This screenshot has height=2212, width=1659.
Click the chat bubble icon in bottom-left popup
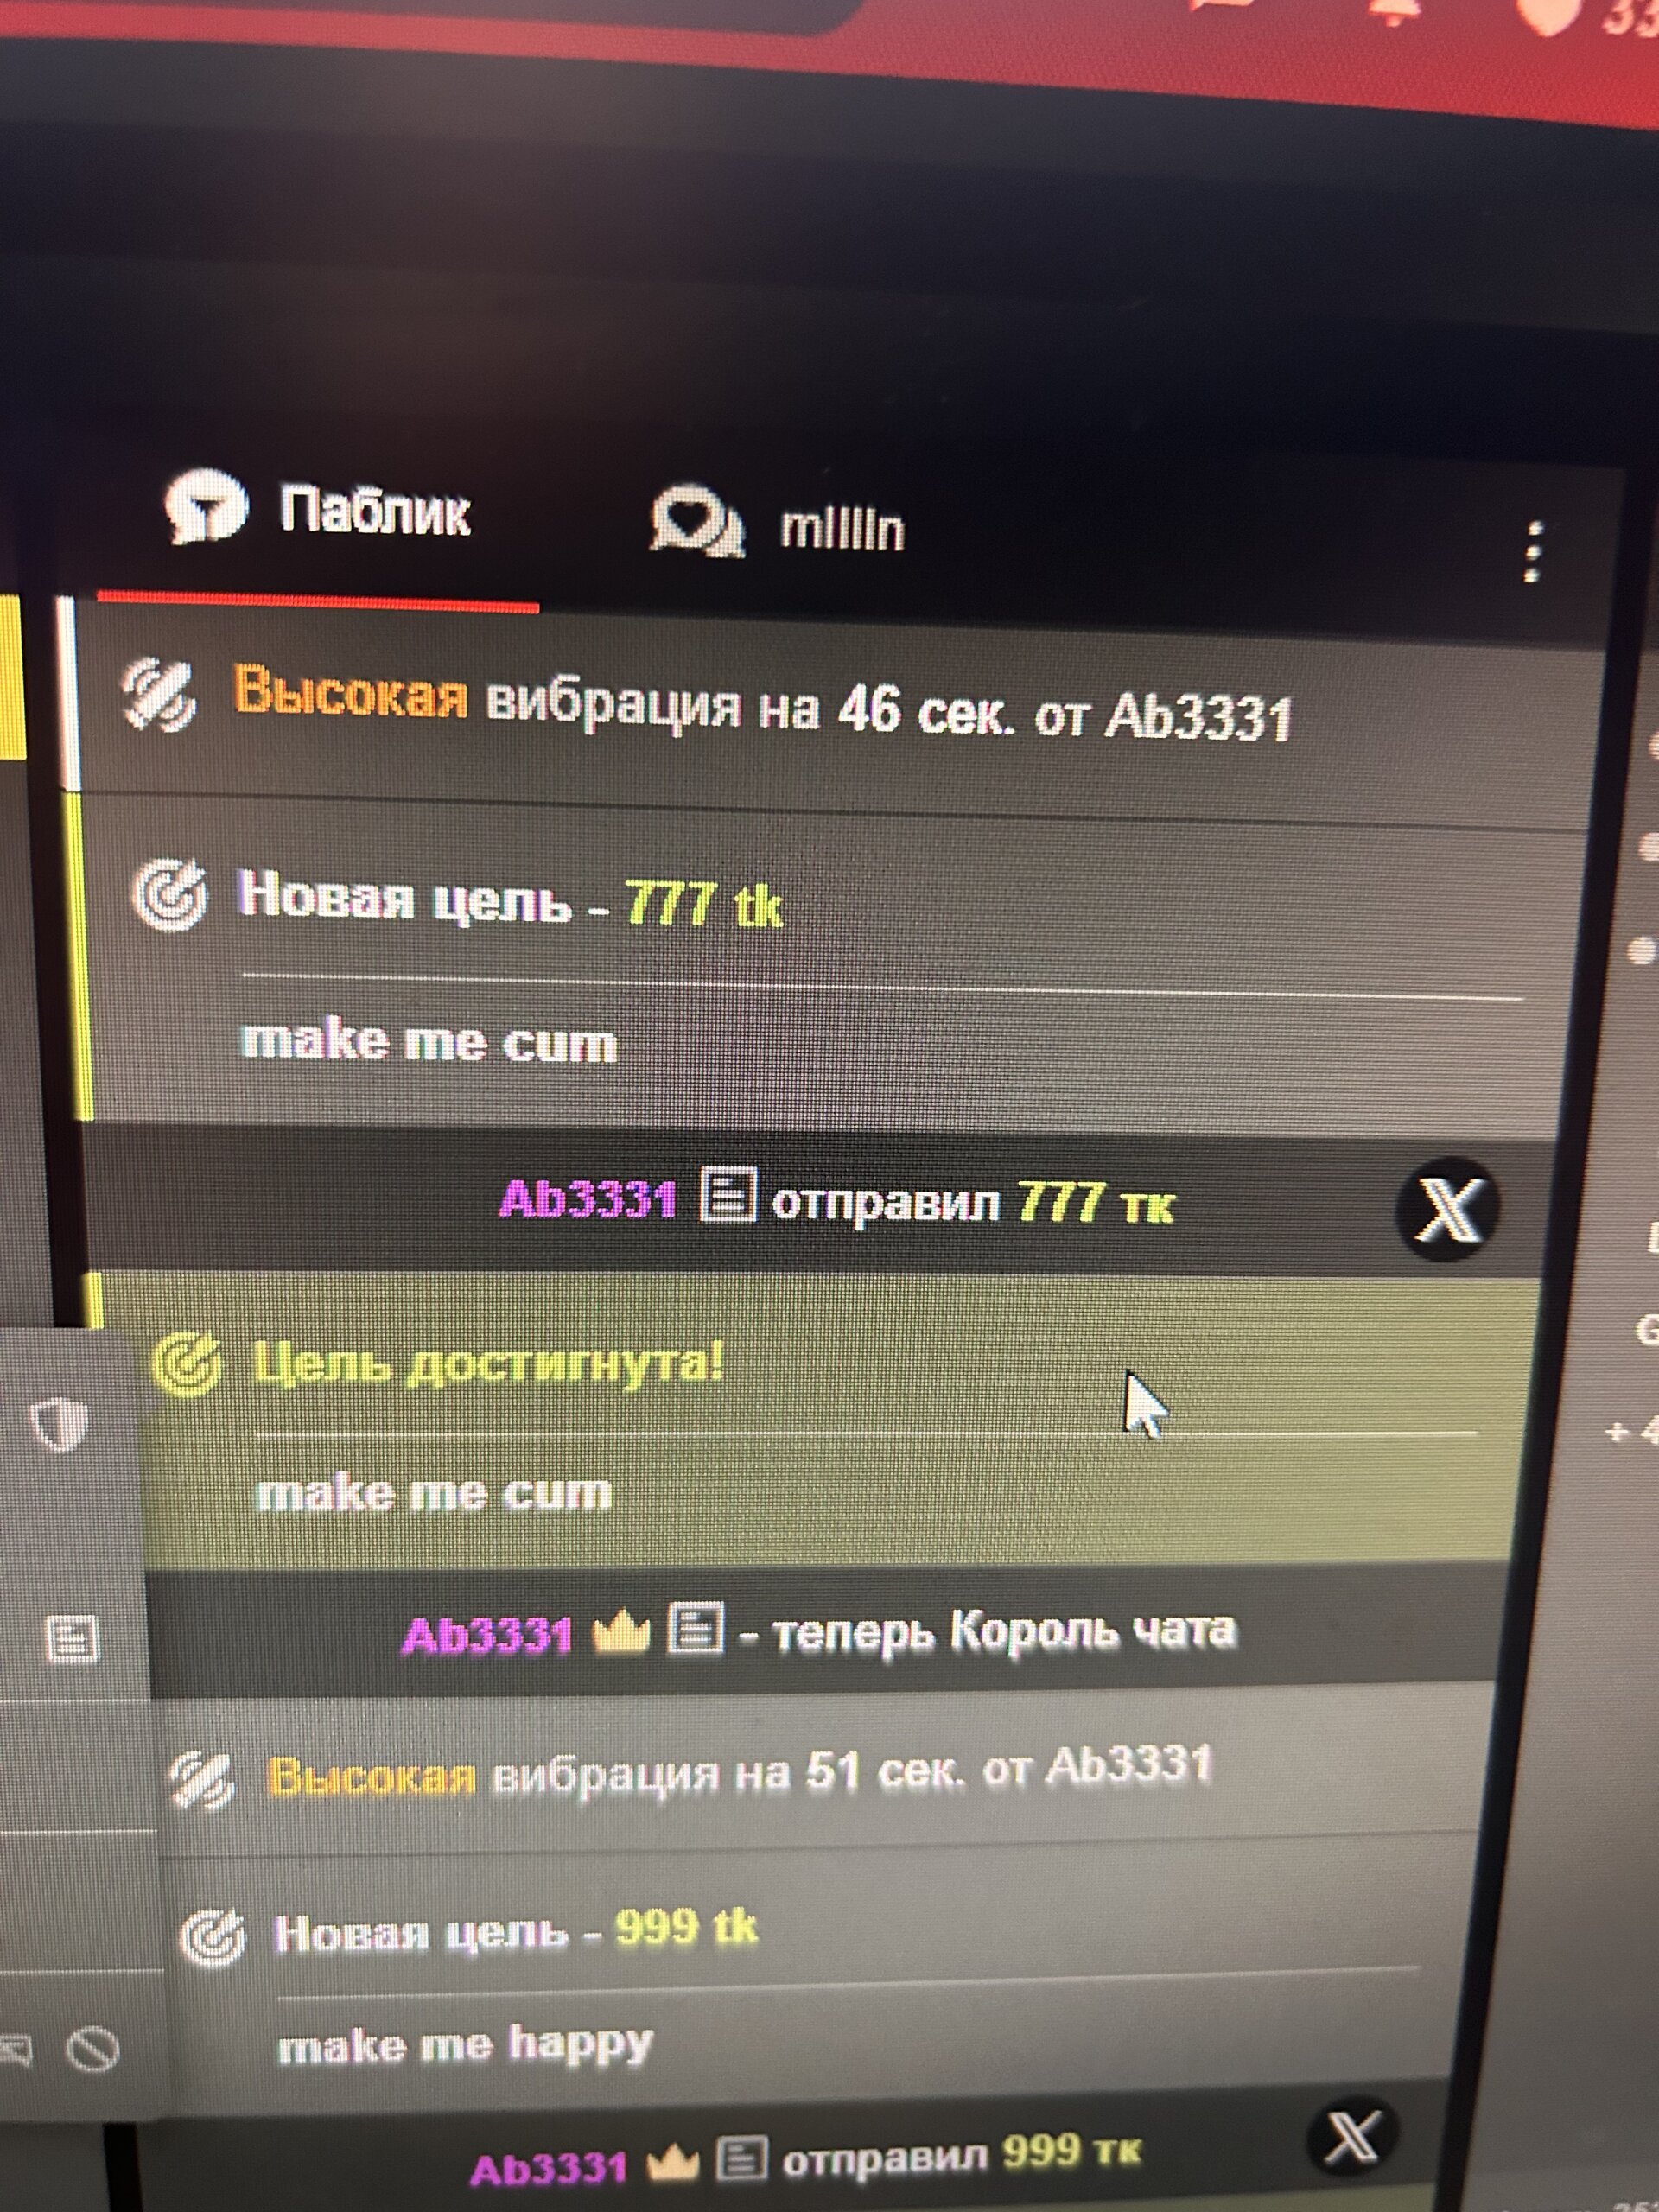tap(16, 2051)
